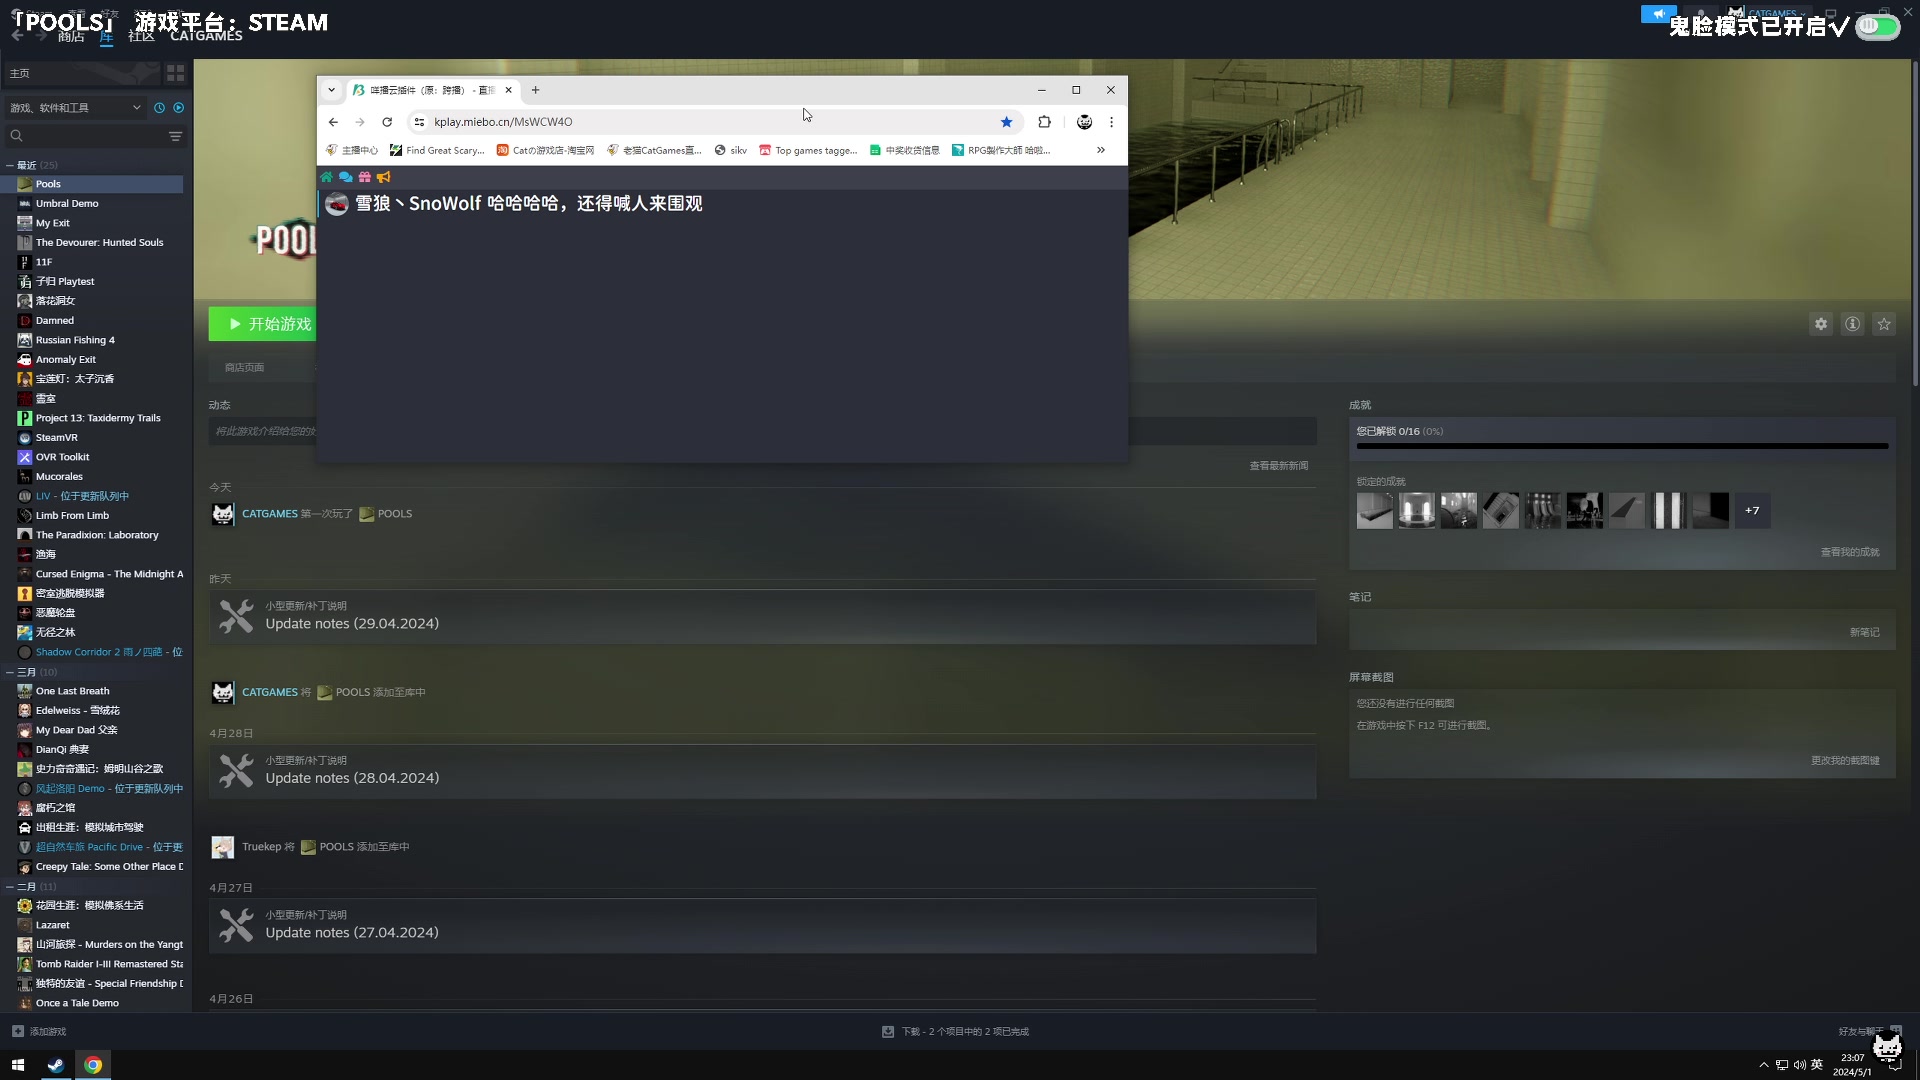Open Chrome extensions puzzle icon
1920x1080 pixels.
[x=1044, y=122]
